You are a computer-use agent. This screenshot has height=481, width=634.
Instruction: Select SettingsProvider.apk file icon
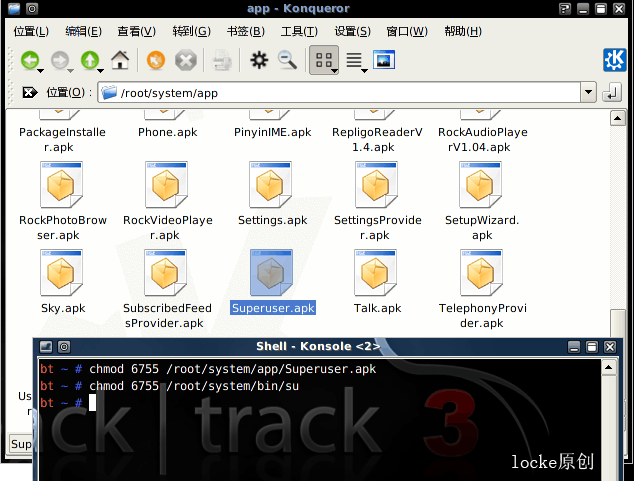coord(376,185)
